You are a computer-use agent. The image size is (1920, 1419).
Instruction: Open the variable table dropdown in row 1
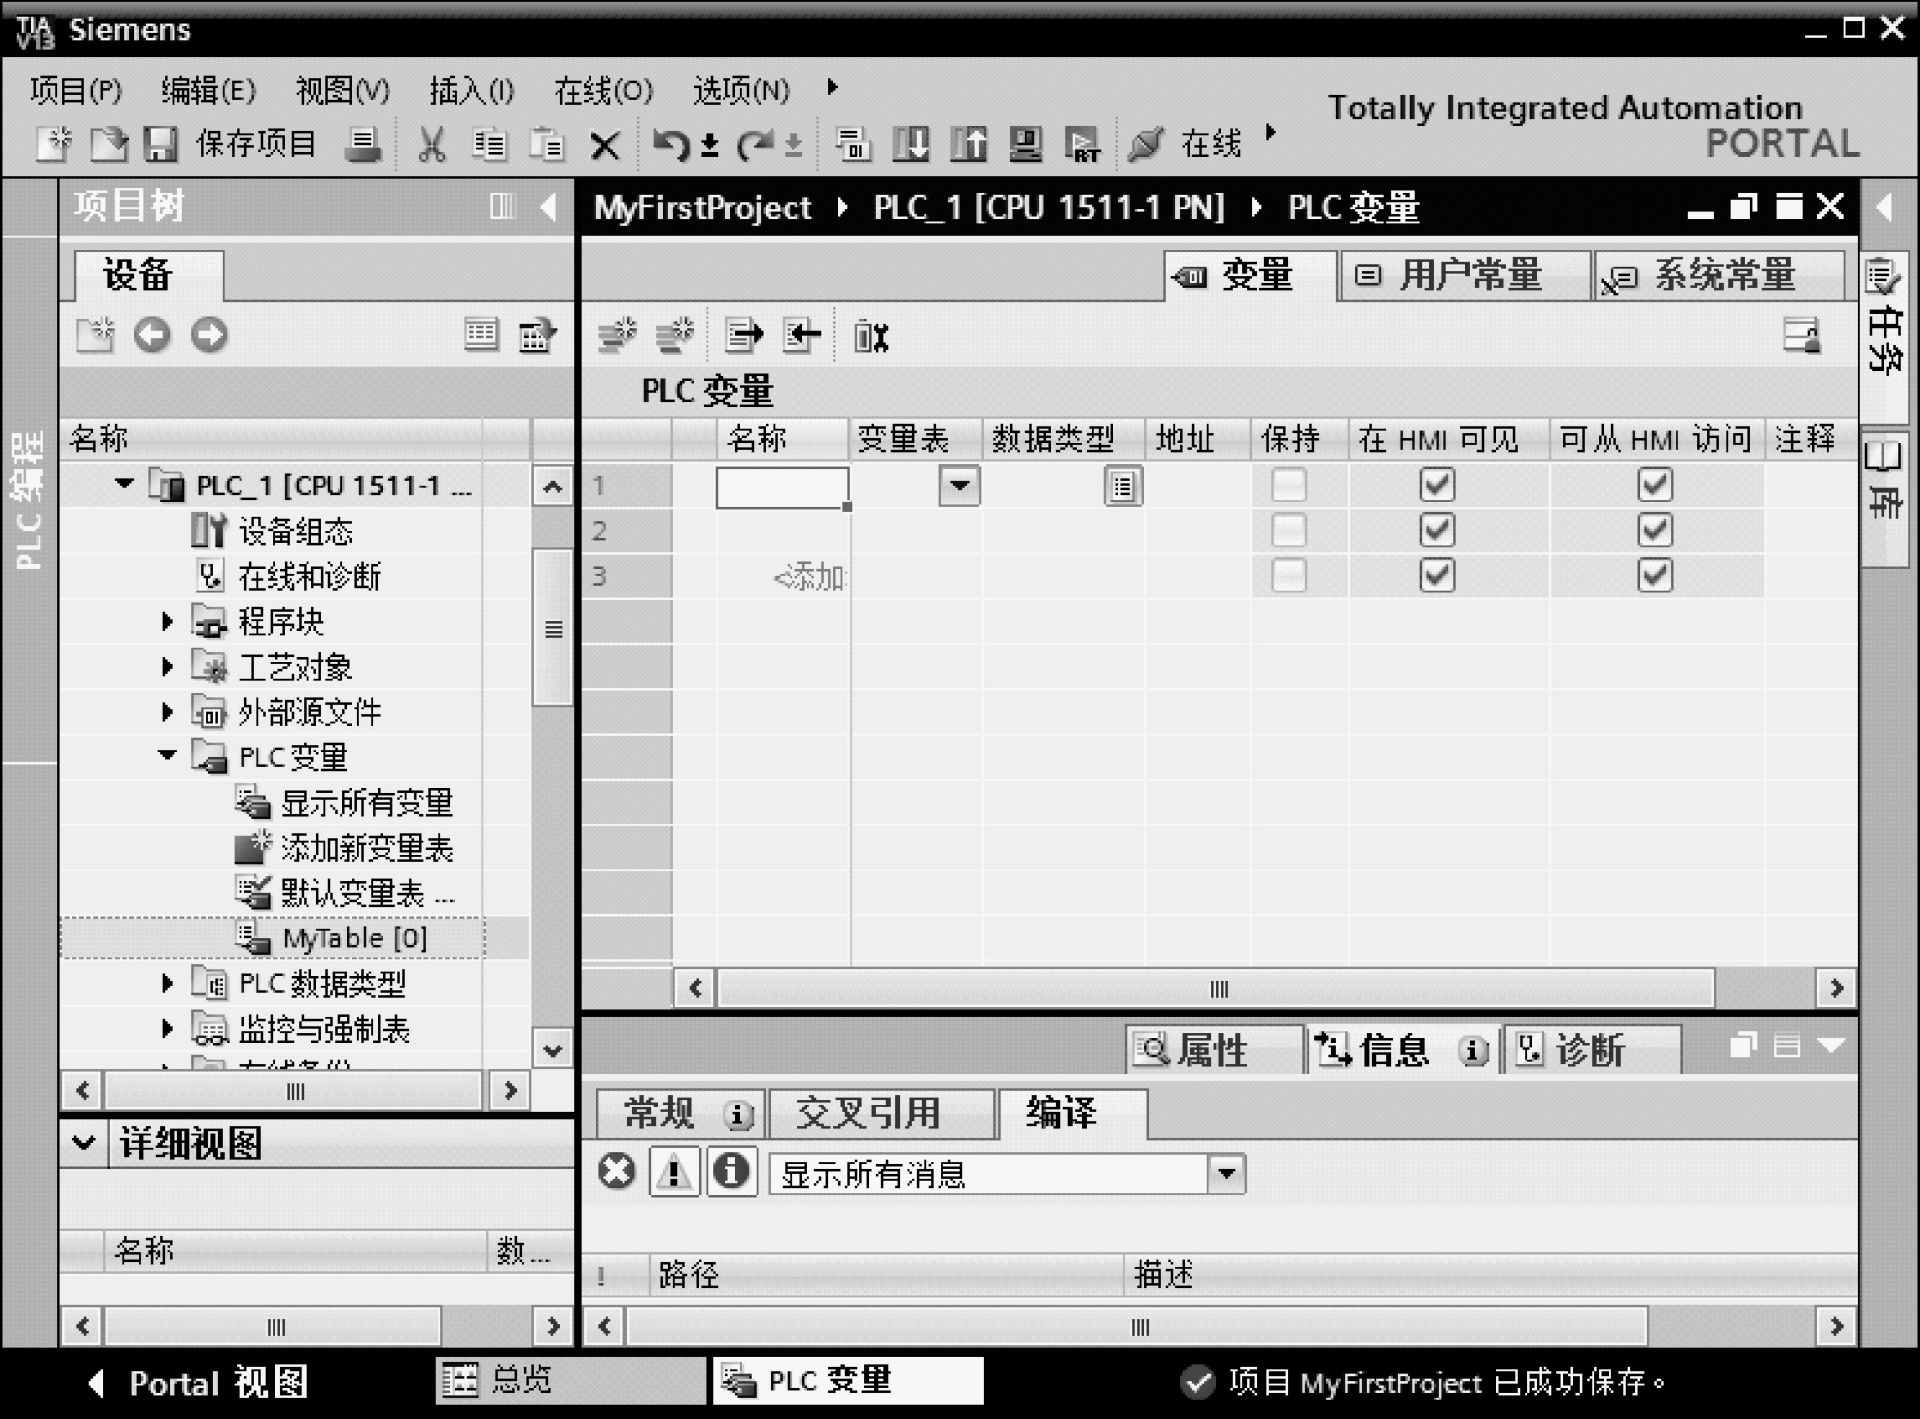click(x=959, y=487)
